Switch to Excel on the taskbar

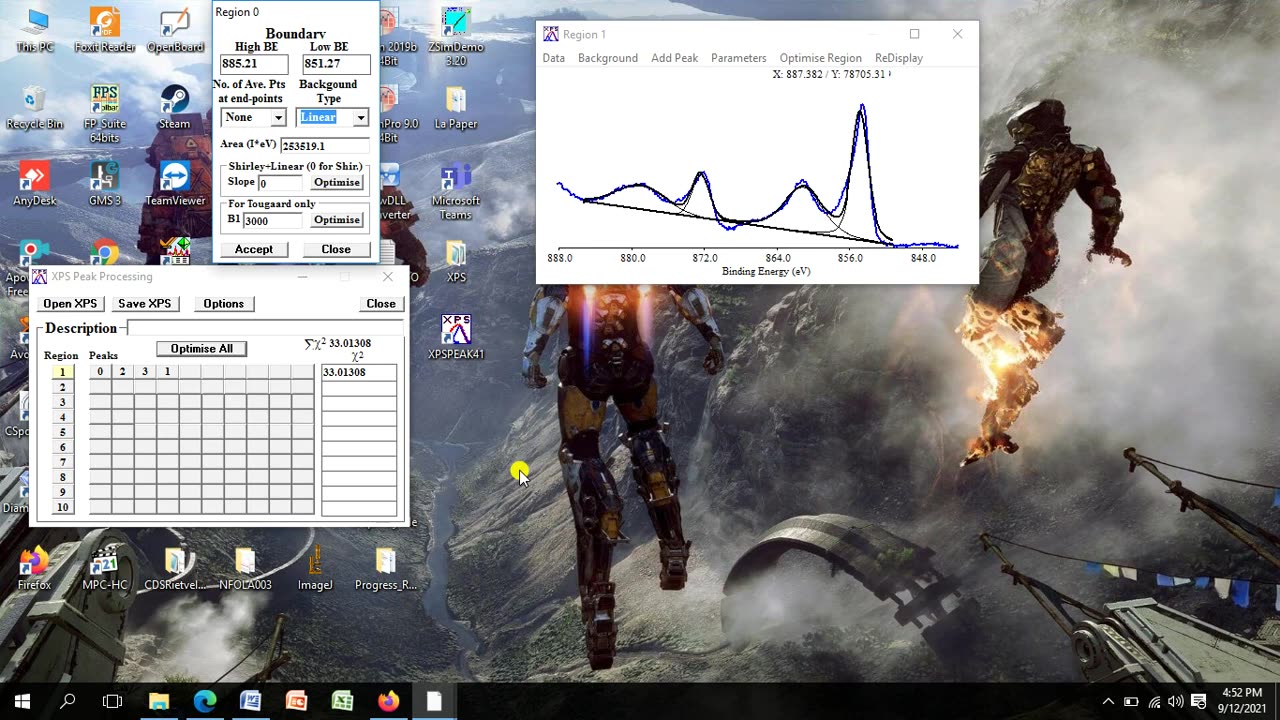click(x=342, y=702)
